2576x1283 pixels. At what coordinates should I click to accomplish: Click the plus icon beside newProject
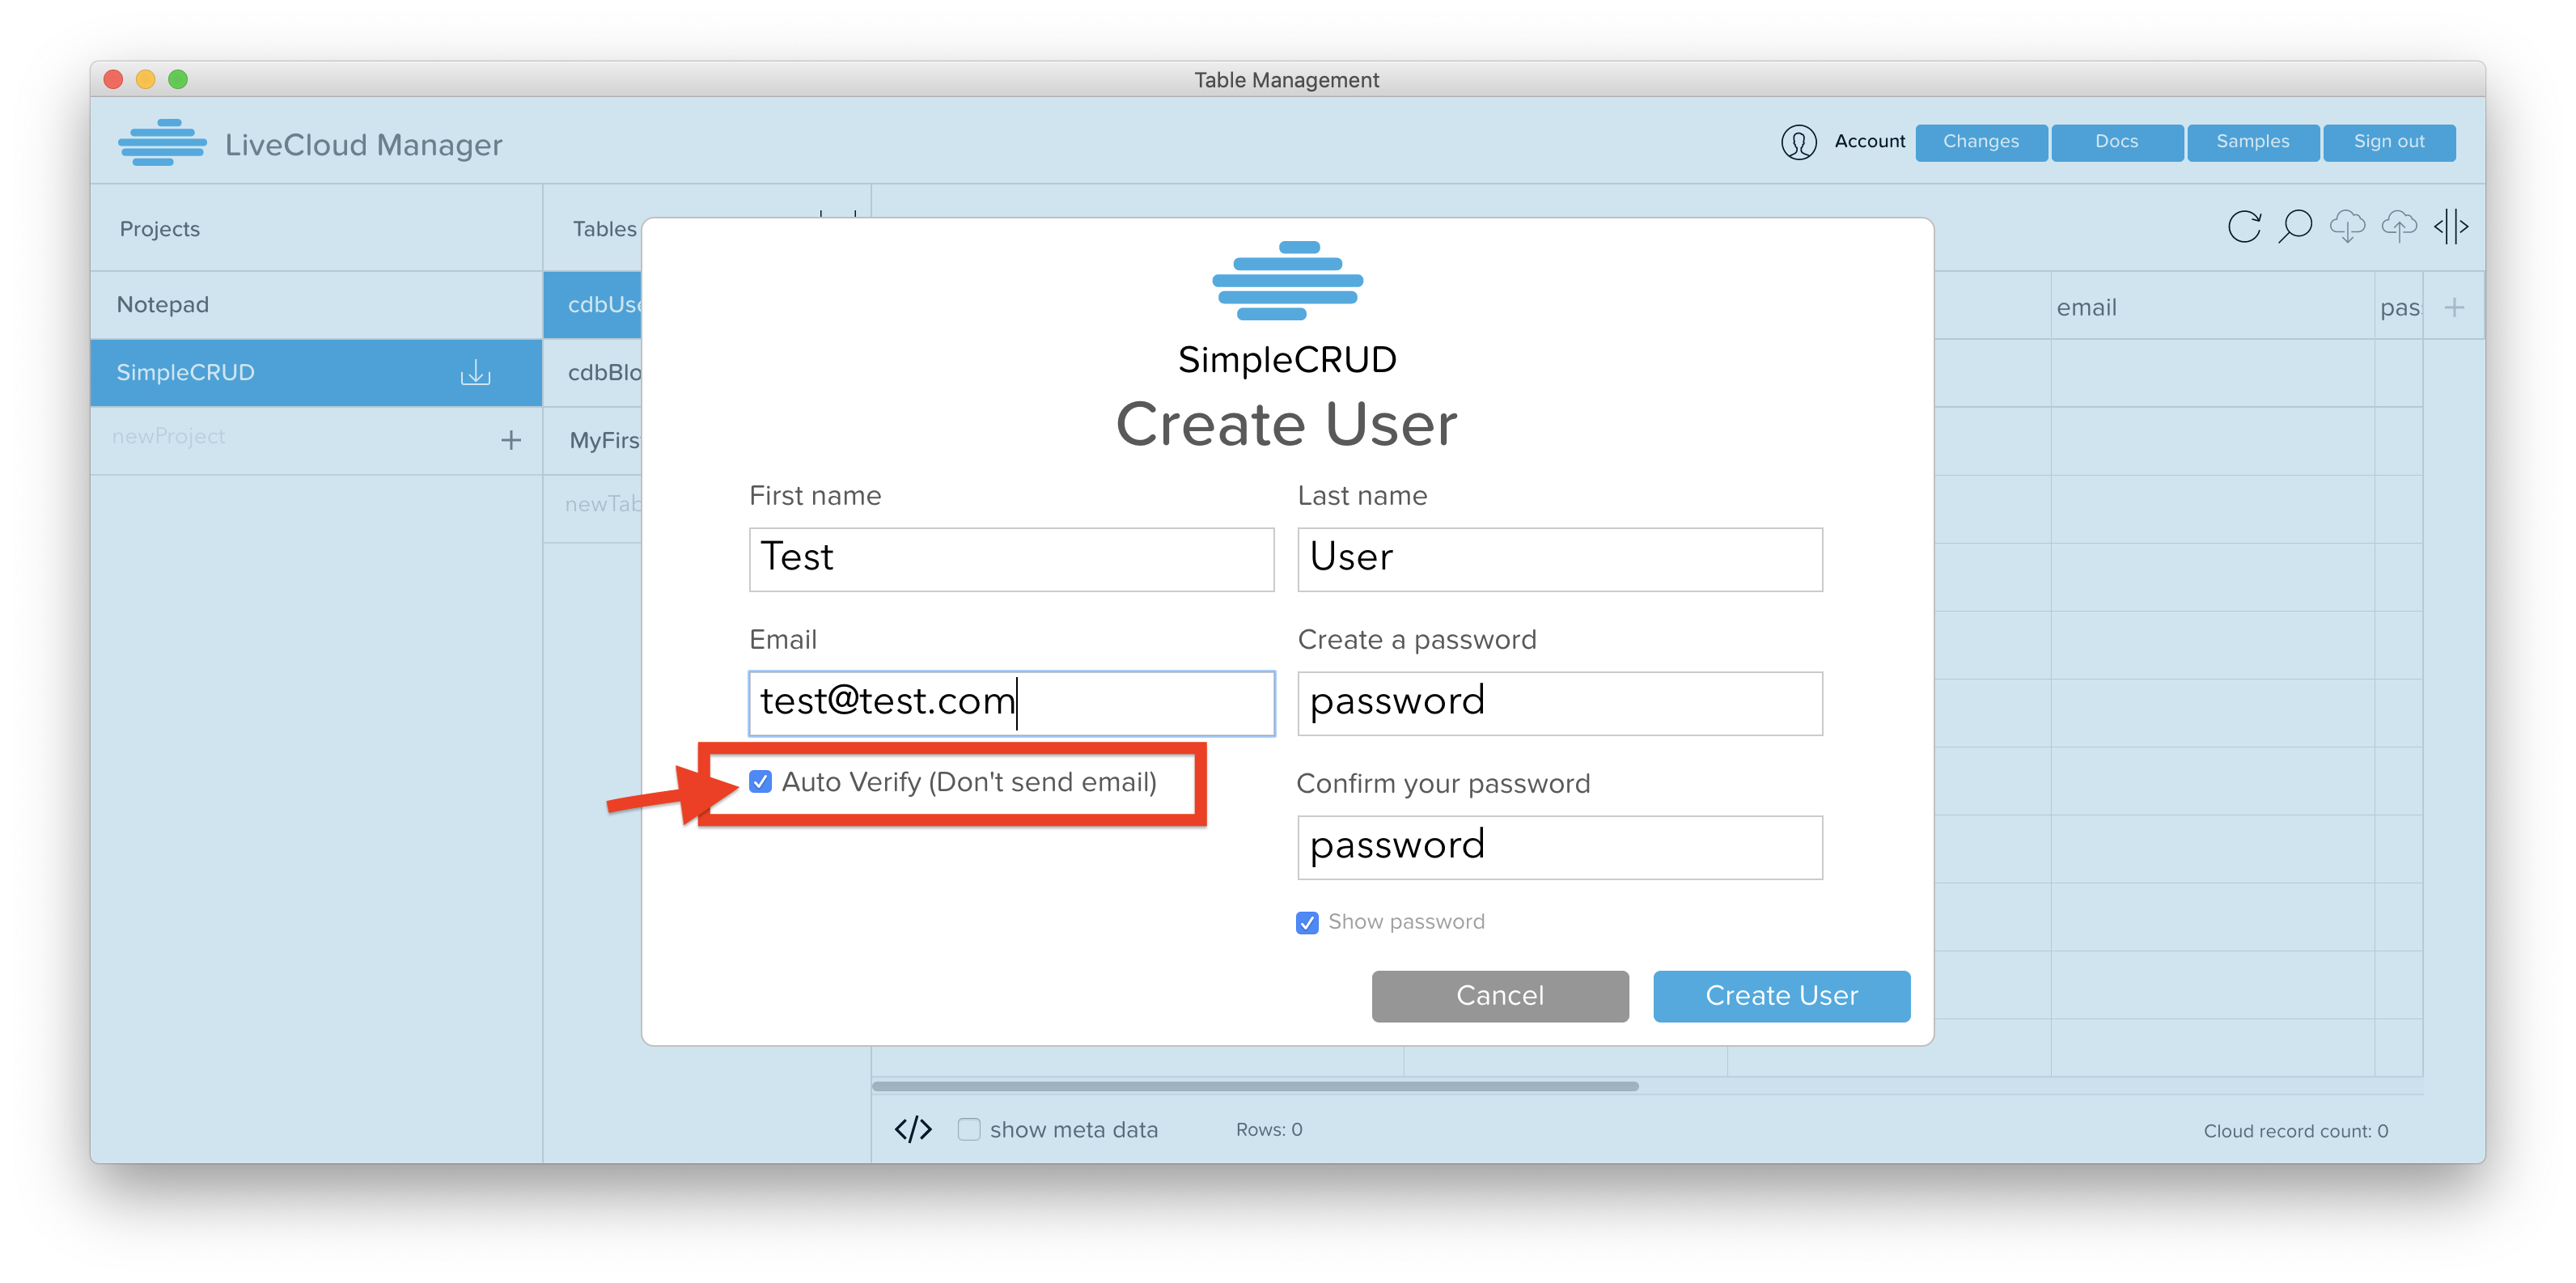coord(511,440)
